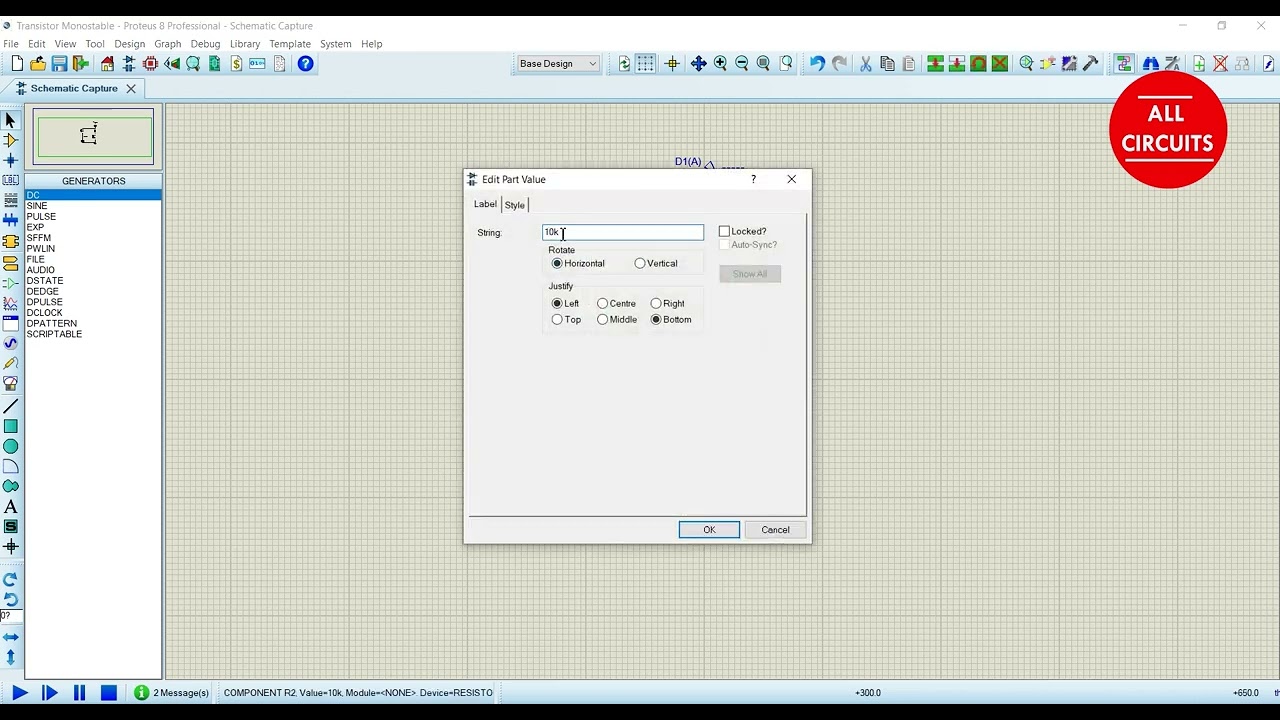
Task: Click the Rotate Clockwise icon
Action: [x=11, y=580]
